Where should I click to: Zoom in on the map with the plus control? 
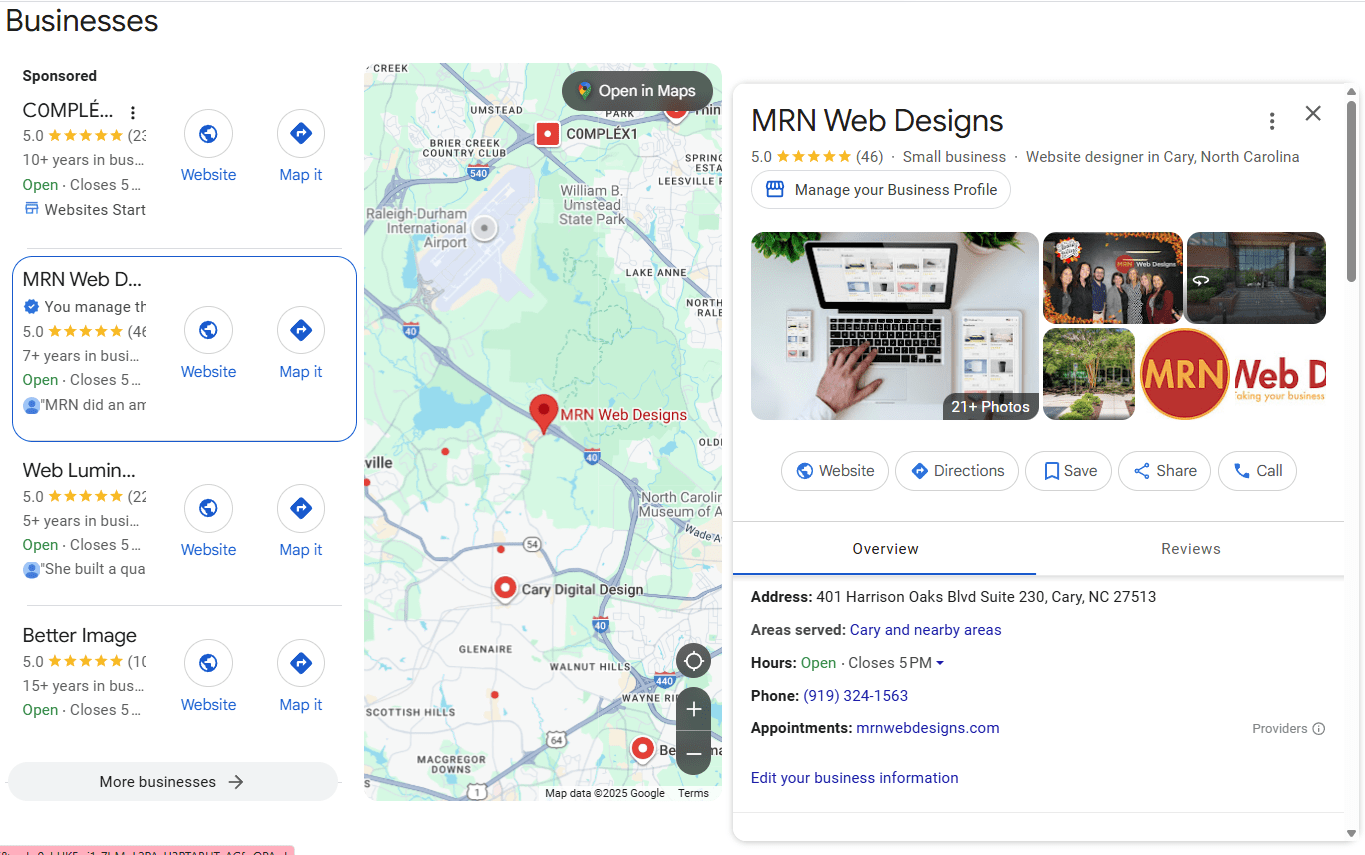click(x=693, y=709)
